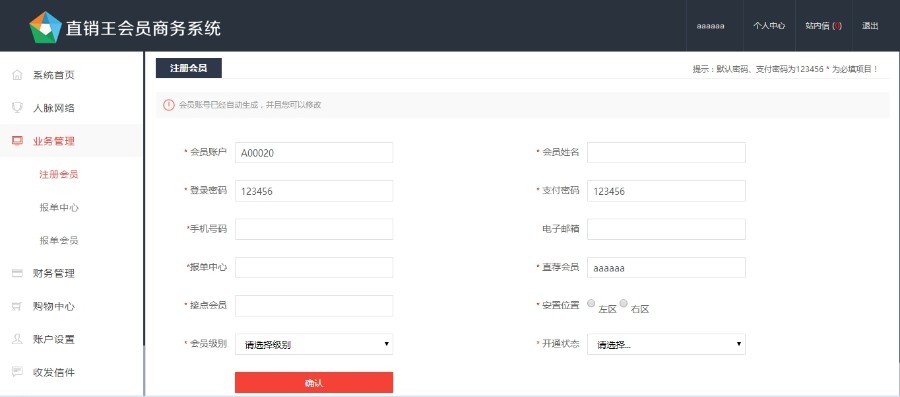Focus the 会员账户 field with A00020
900x397 pixels.
(314, 153)
